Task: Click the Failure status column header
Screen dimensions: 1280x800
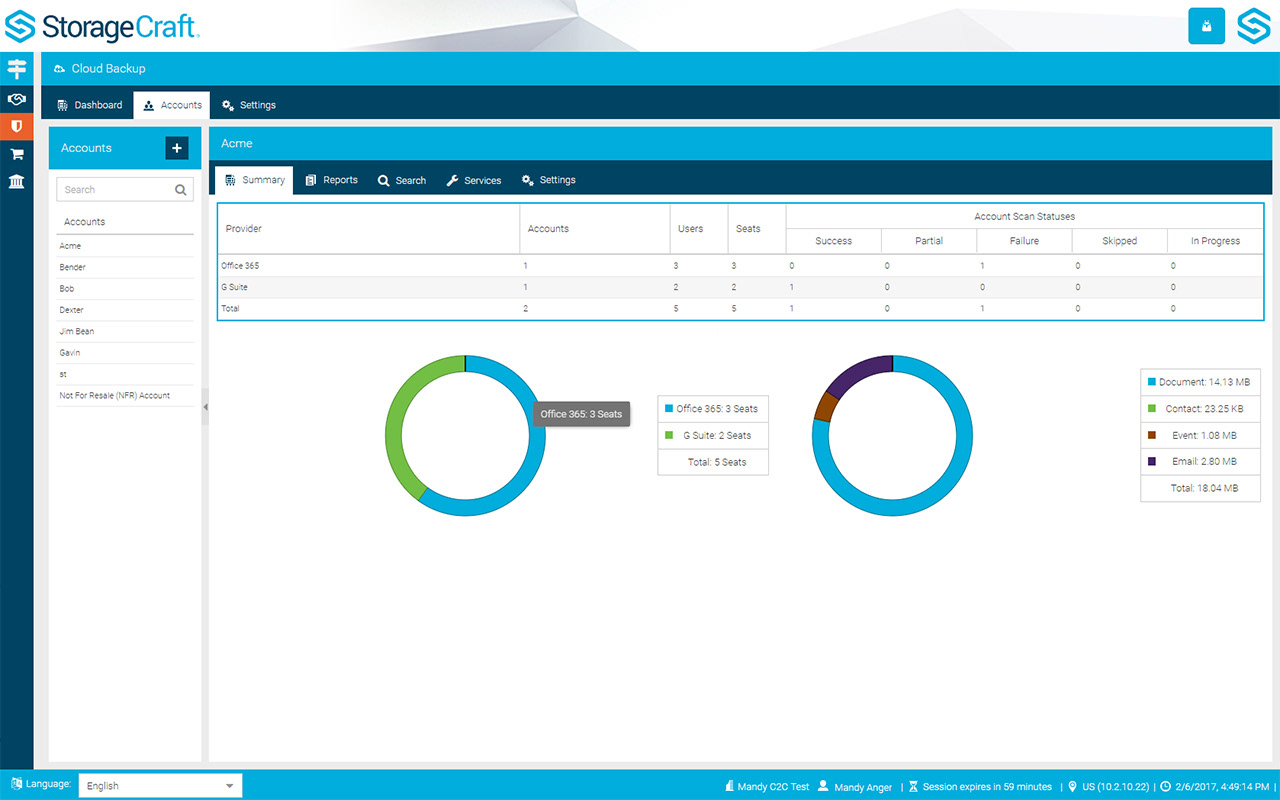Action: pos(1024,241)
